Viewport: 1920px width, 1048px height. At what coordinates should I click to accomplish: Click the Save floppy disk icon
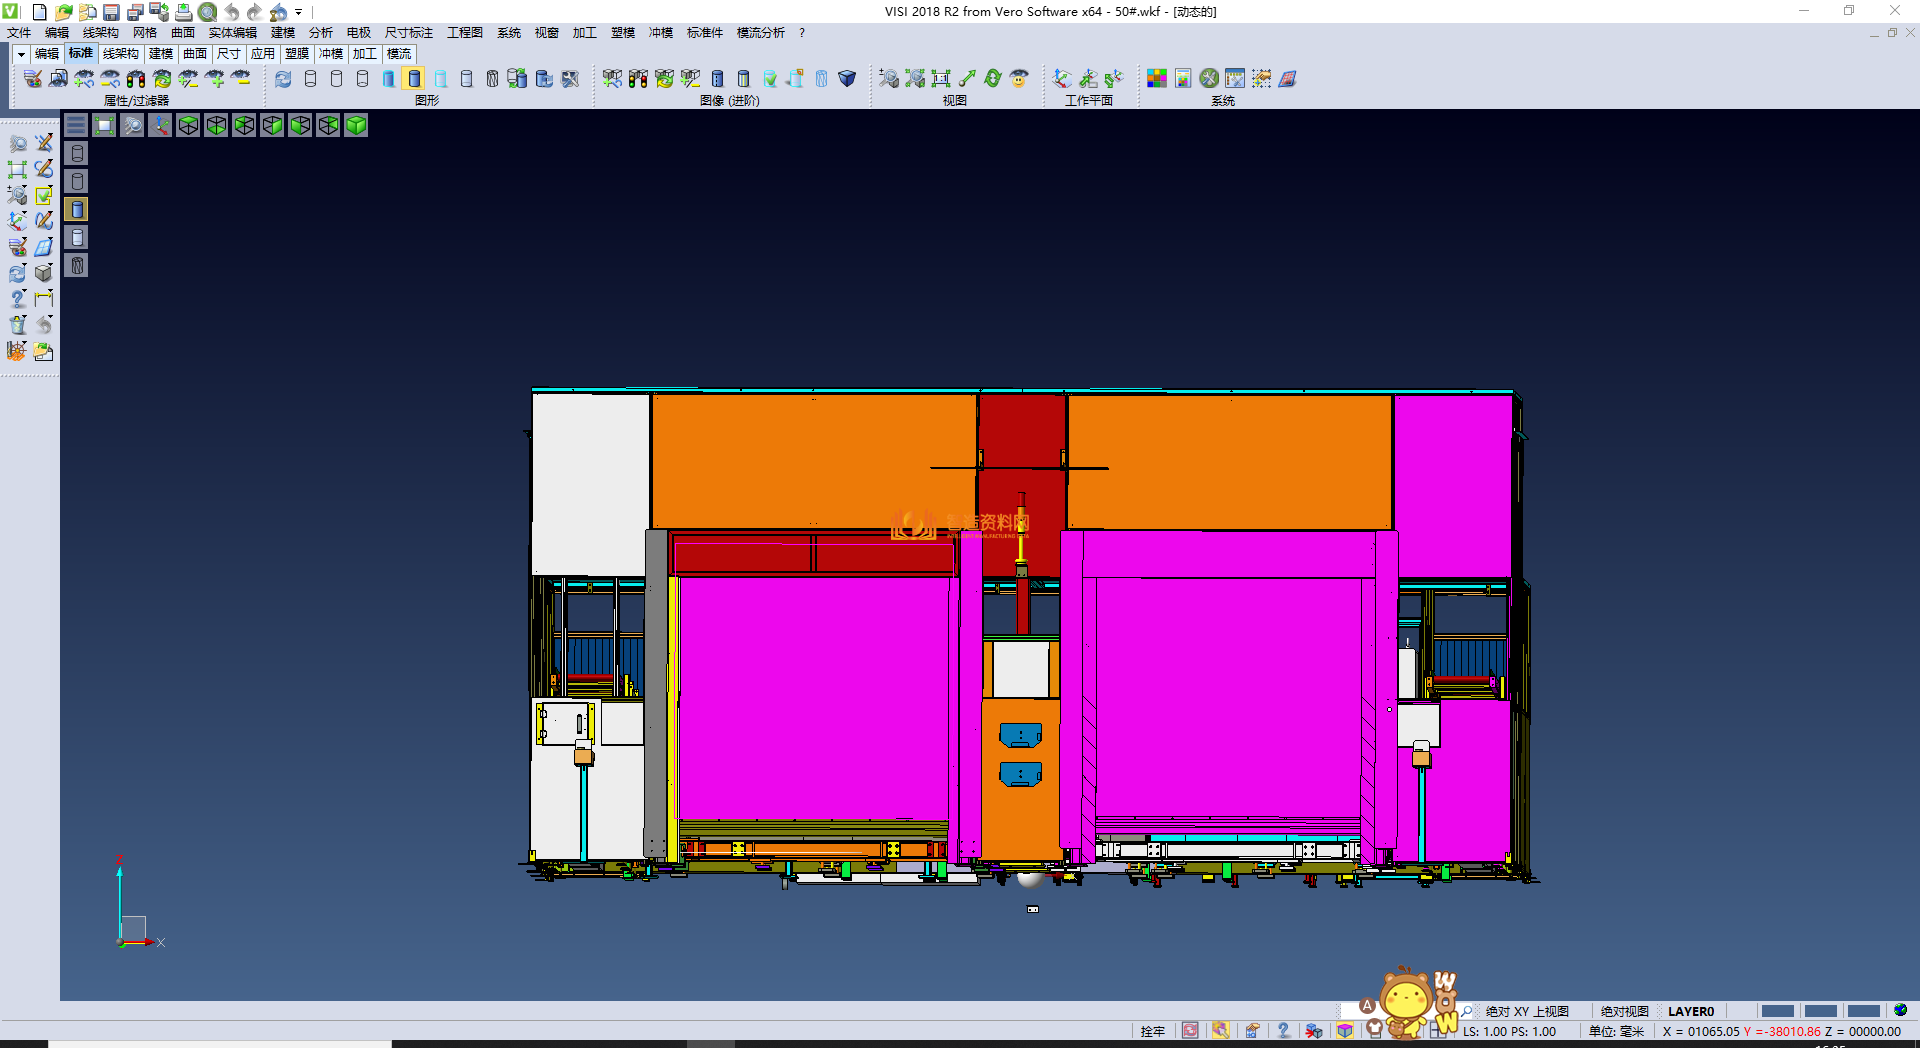[x=111, y=12]
